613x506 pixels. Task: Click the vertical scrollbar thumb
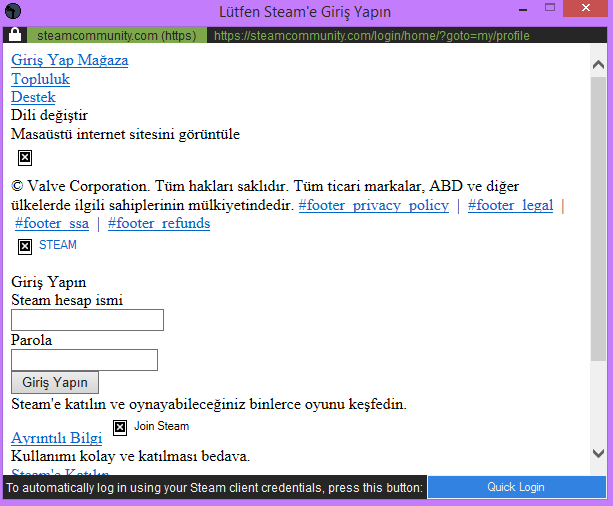(x=598, y=219)
